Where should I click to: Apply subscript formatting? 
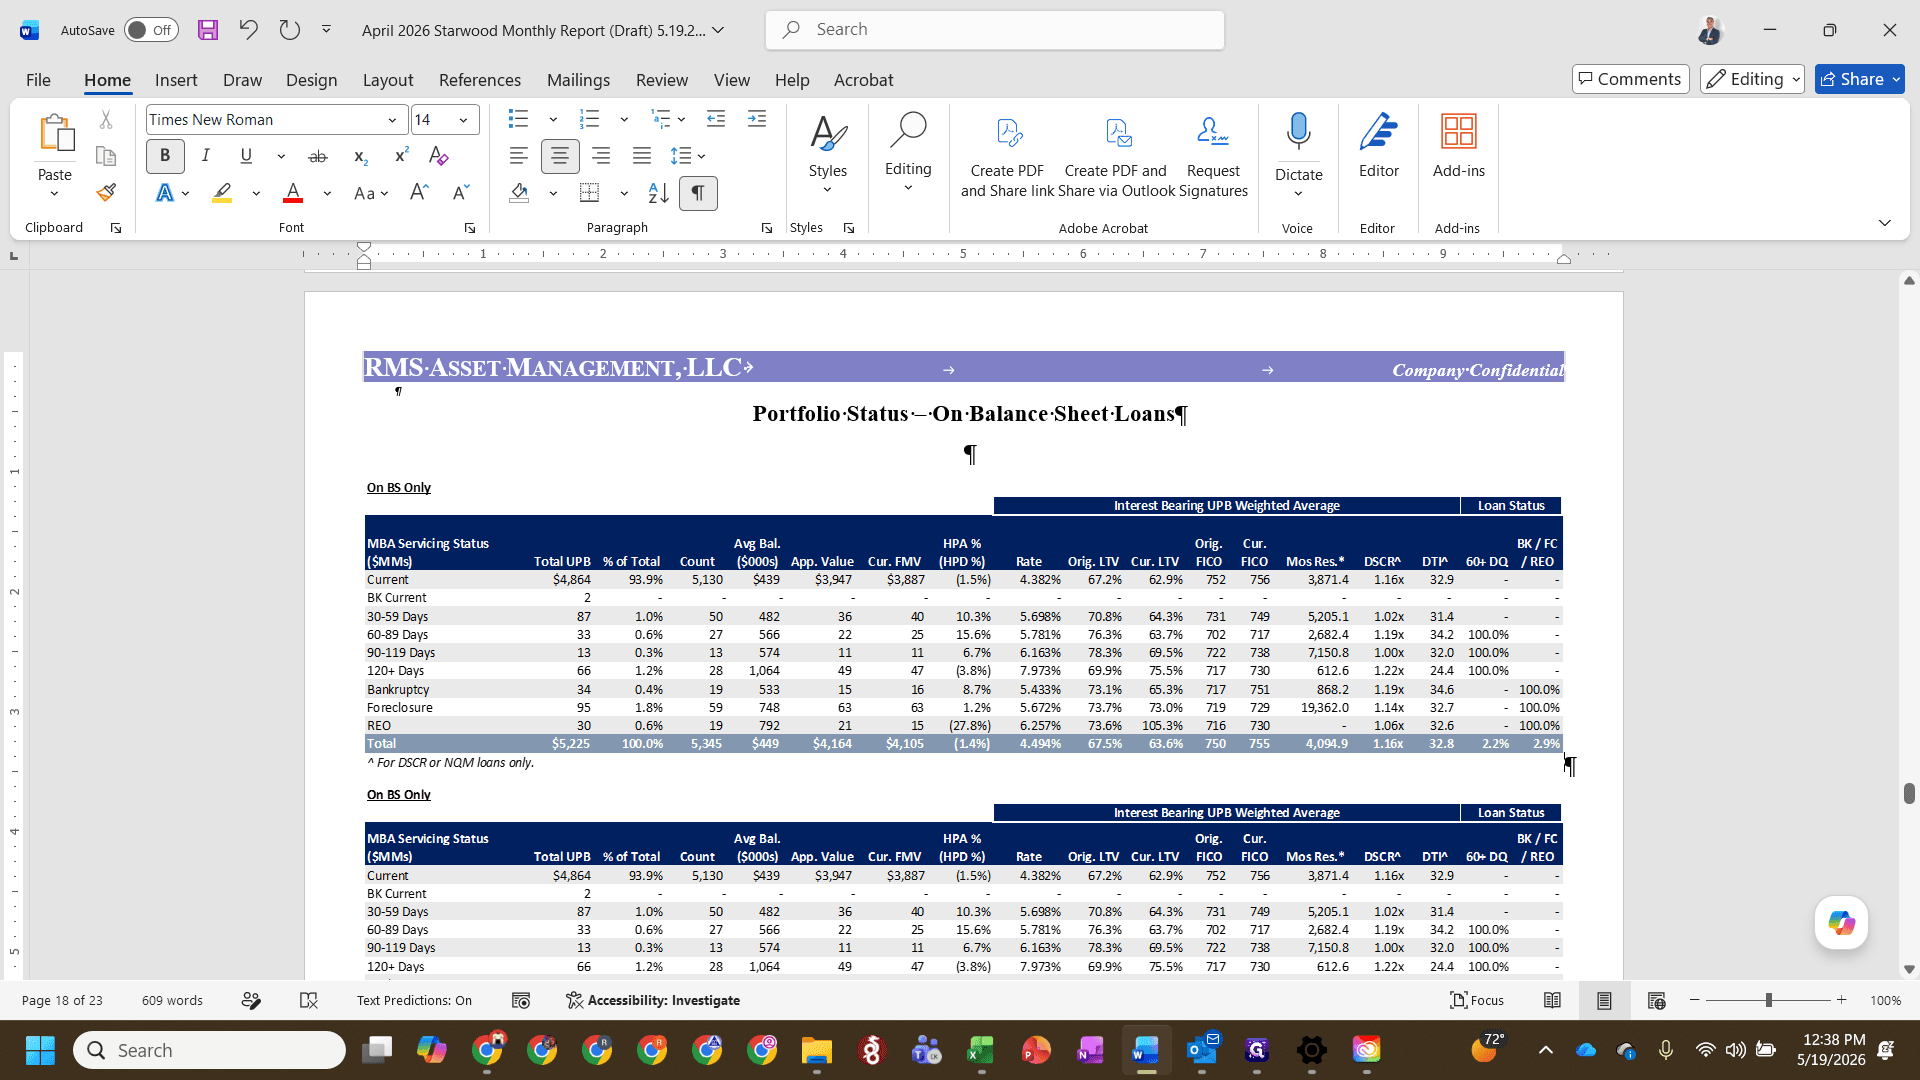pyautogui.click(x=361, y=156)
